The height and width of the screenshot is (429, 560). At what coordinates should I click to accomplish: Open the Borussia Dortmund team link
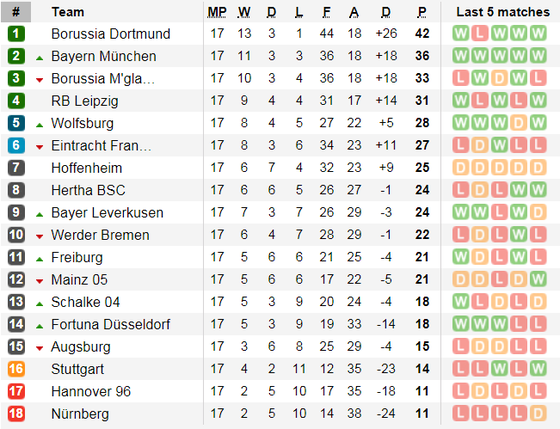point(111,34)
